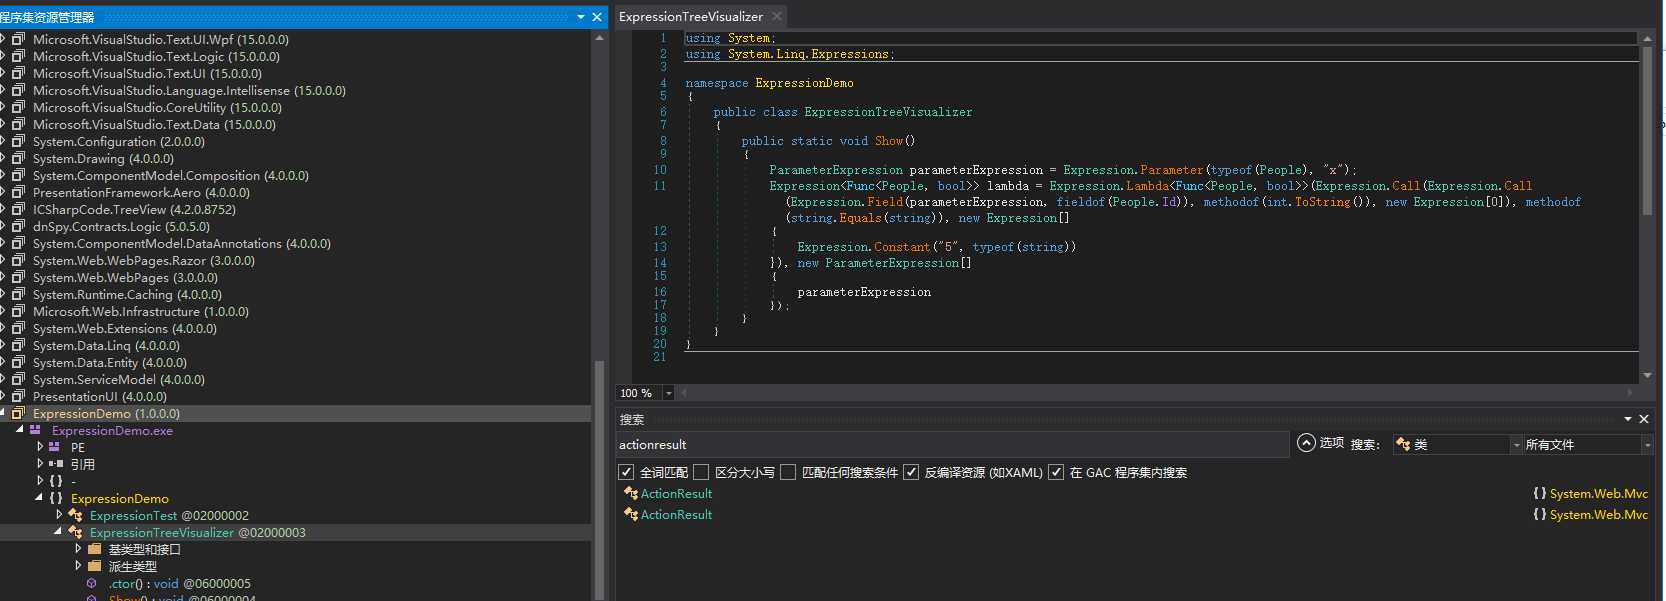This screenshot has width=1666, height=601.
Task: Open the 类 search type dropdown
Action: [x=1516, y=445]
